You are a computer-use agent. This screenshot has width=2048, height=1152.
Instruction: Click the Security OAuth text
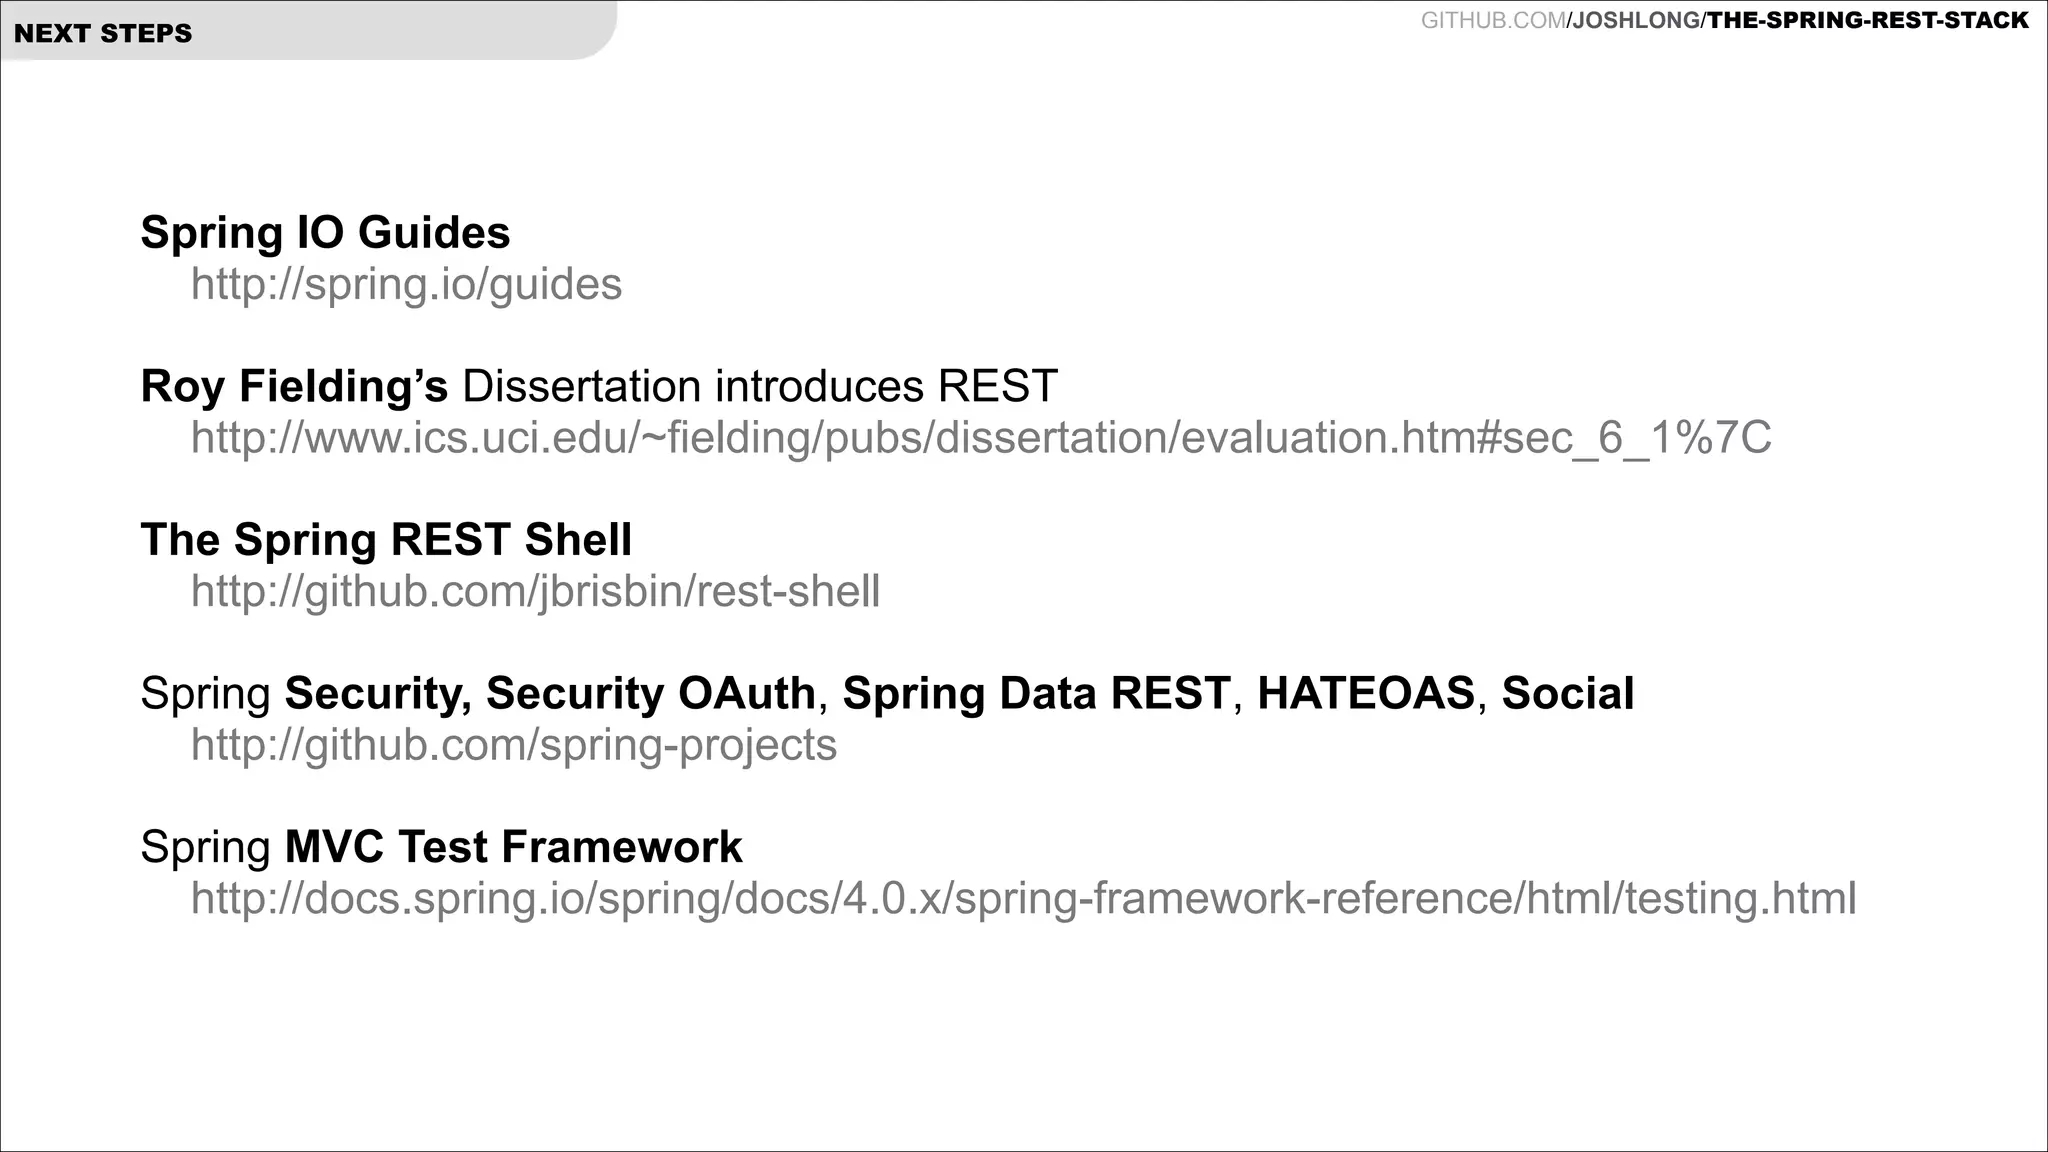(x=651, y=694)
